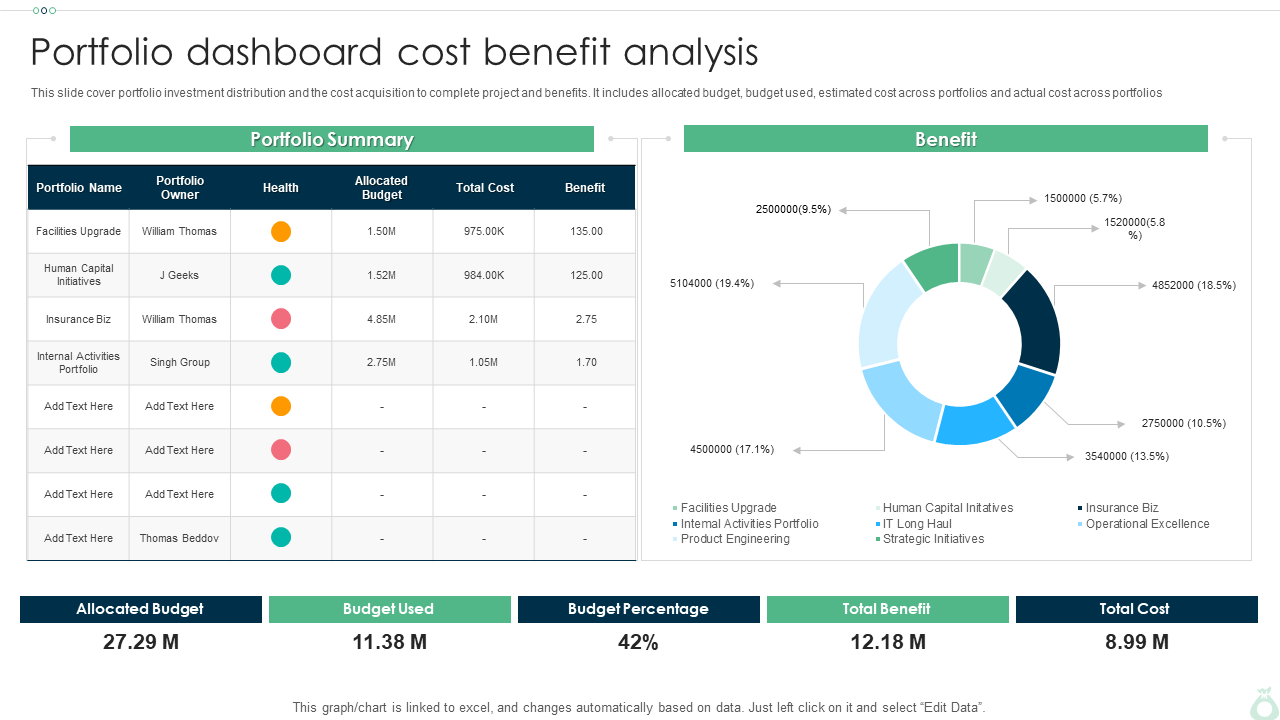Screen dimensions: 1280x720
Task: Select the Operational Excellence legend entry
Action: [1144, 524]
